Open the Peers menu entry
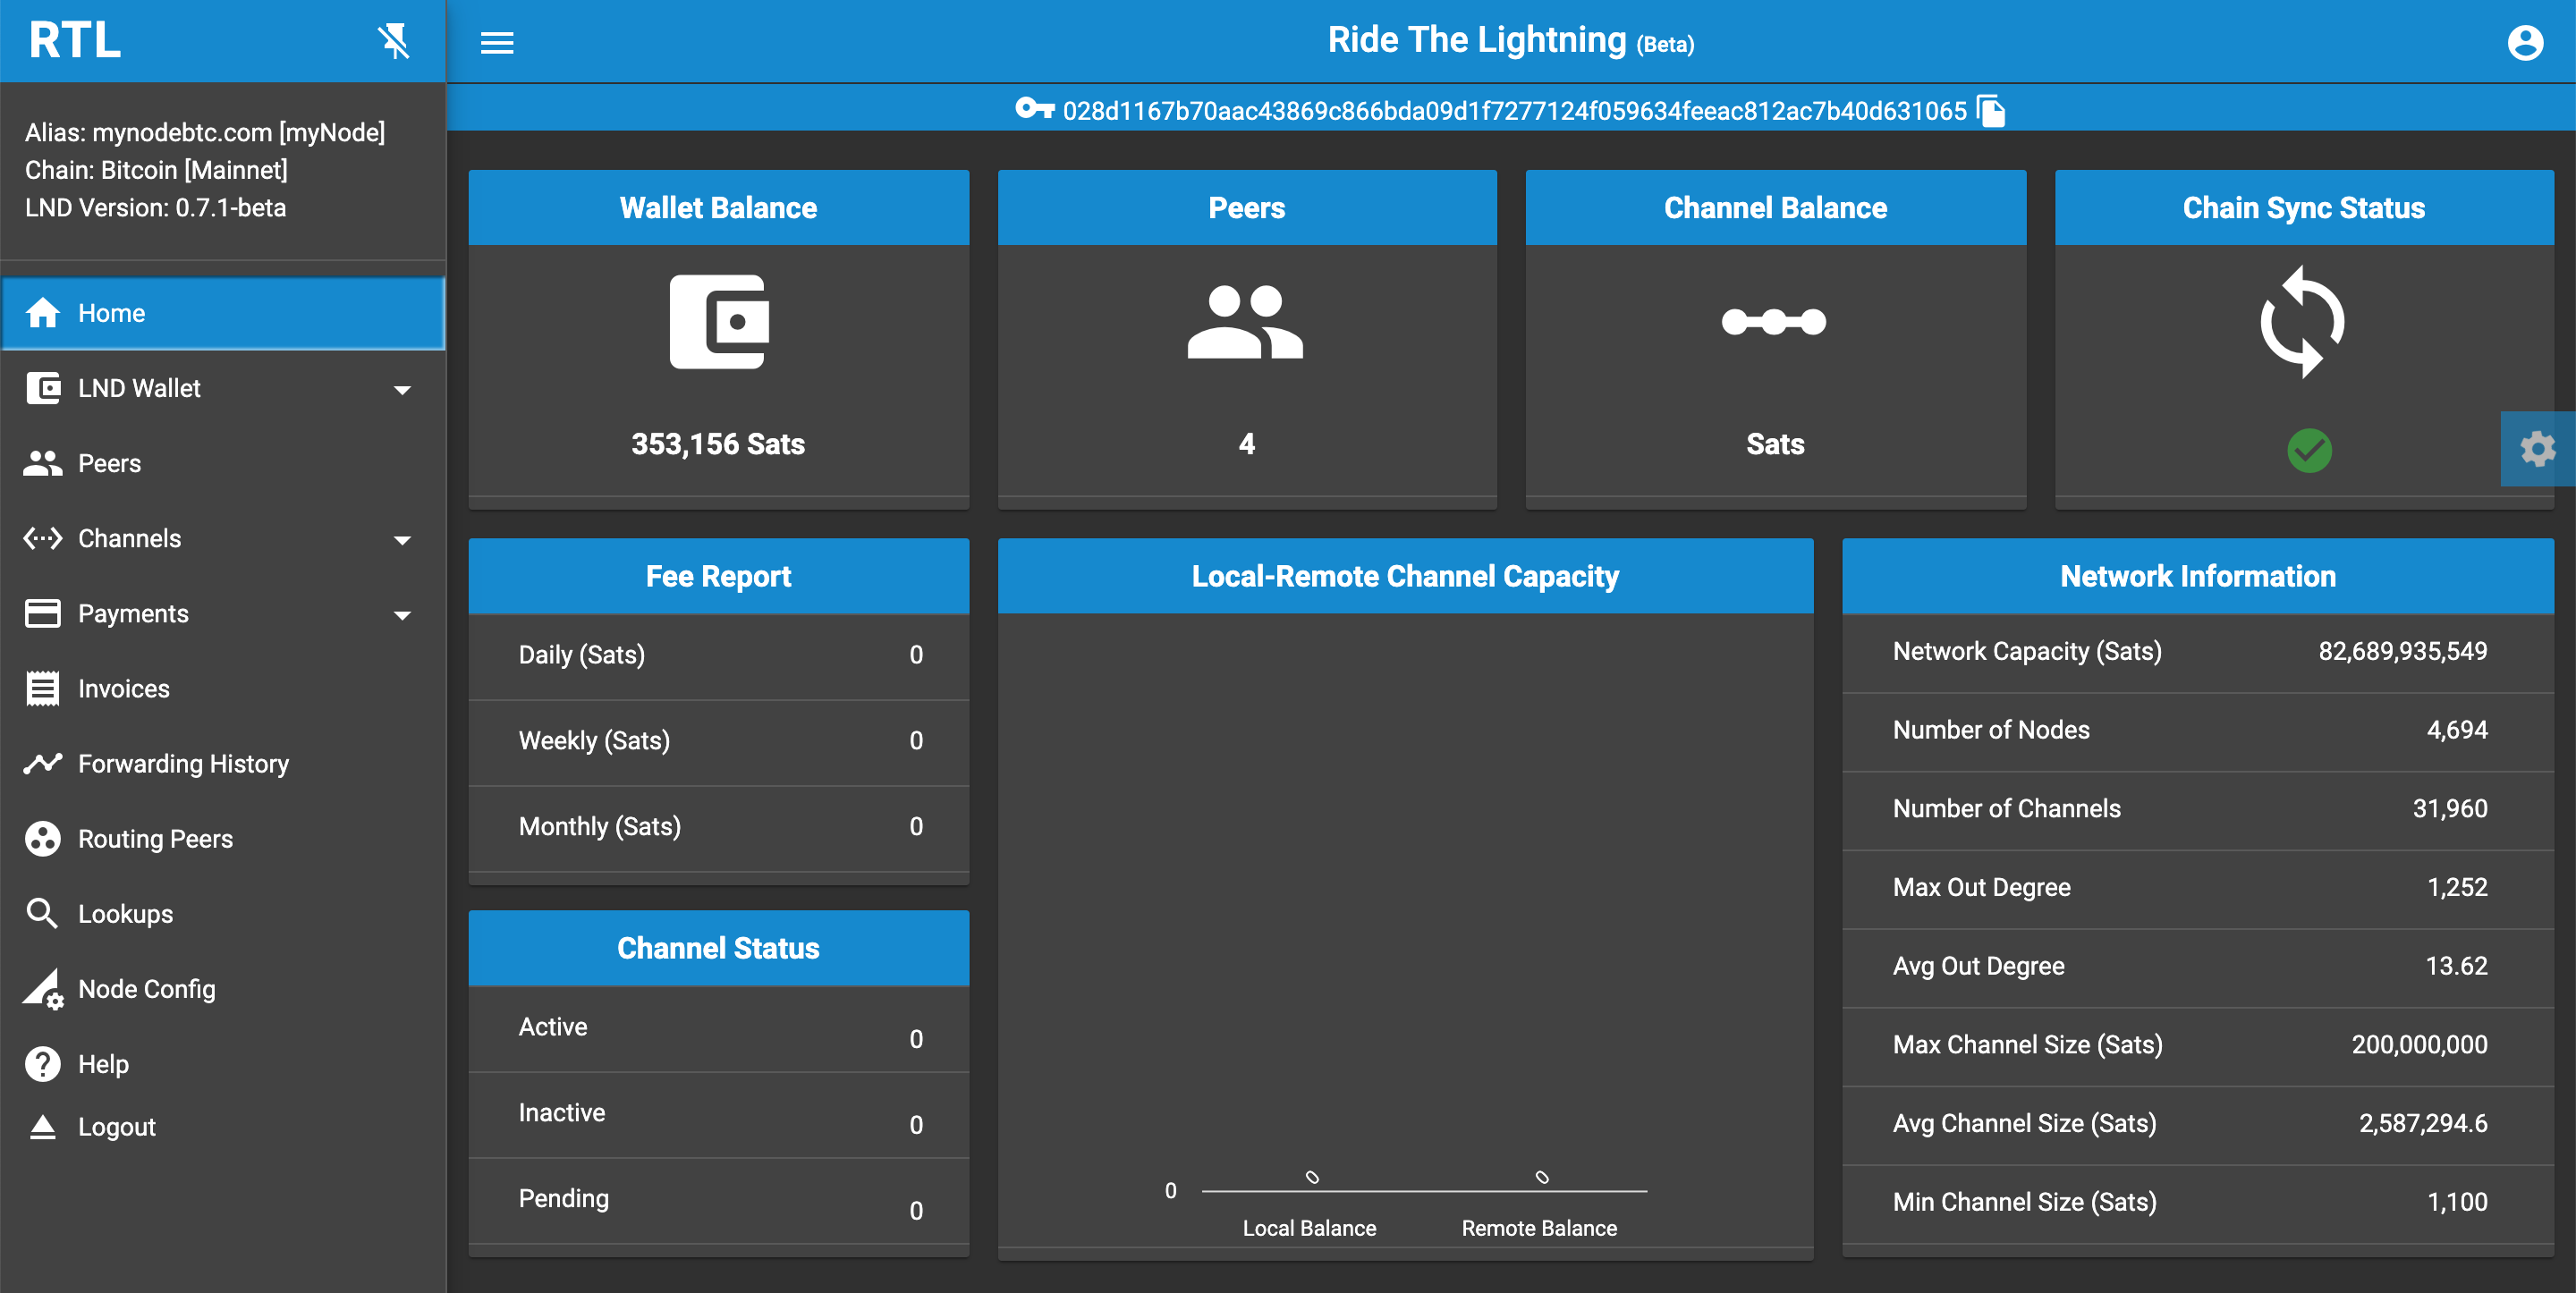This screenshot has height=1293, width=2576. [x=223, y=463]
